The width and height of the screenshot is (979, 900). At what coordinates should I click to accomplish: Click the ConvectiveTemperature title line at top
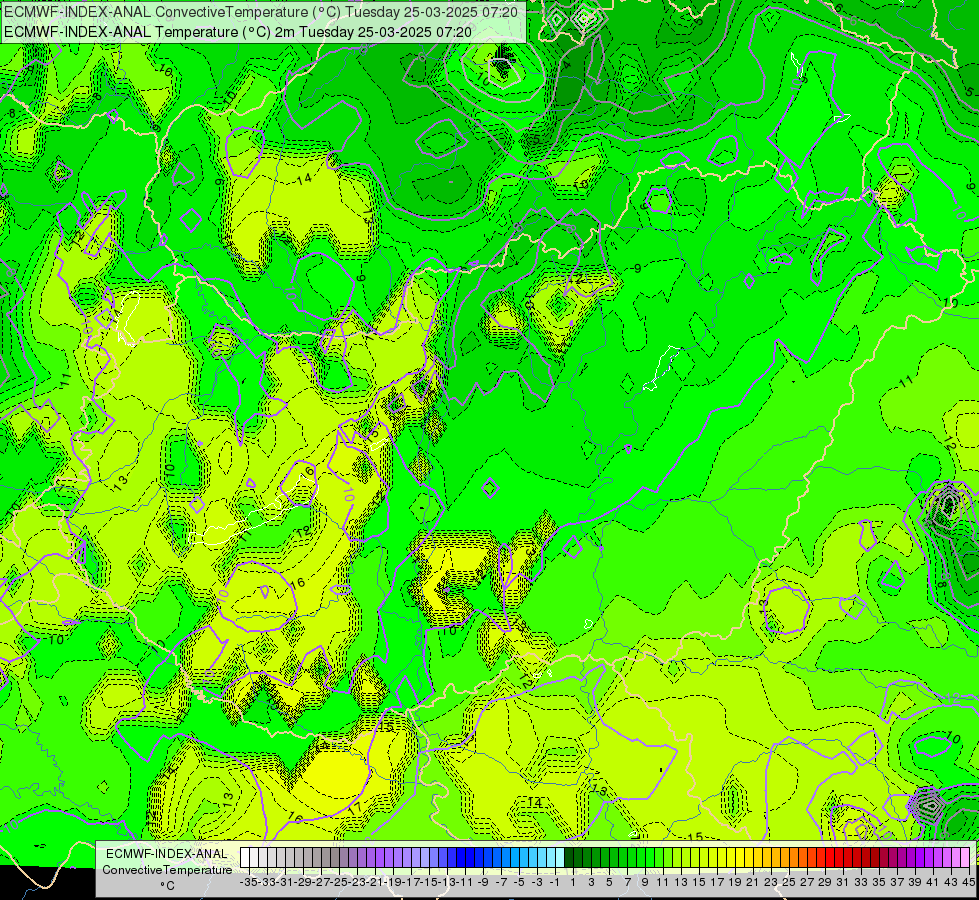(261, 12)
